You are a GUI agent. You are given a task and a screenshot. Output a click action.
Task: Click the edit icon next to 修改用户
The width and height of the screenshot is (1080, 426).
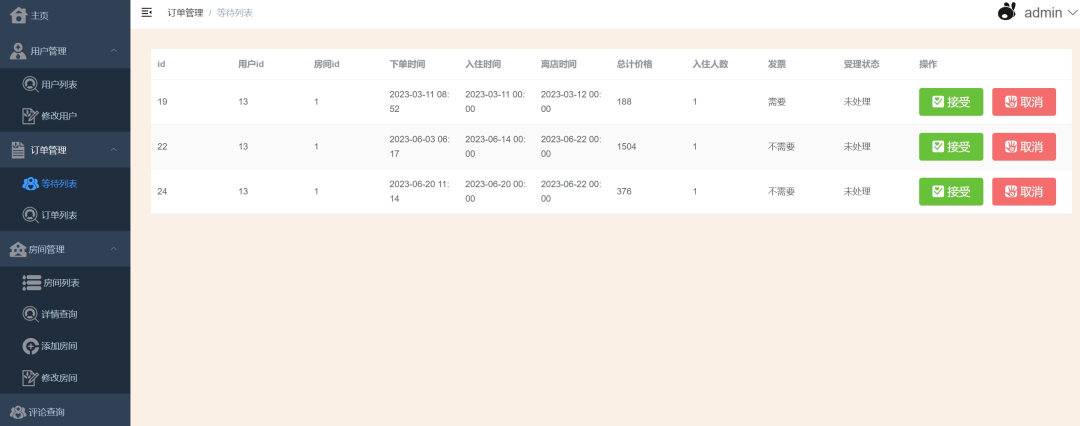coord(30,116)
